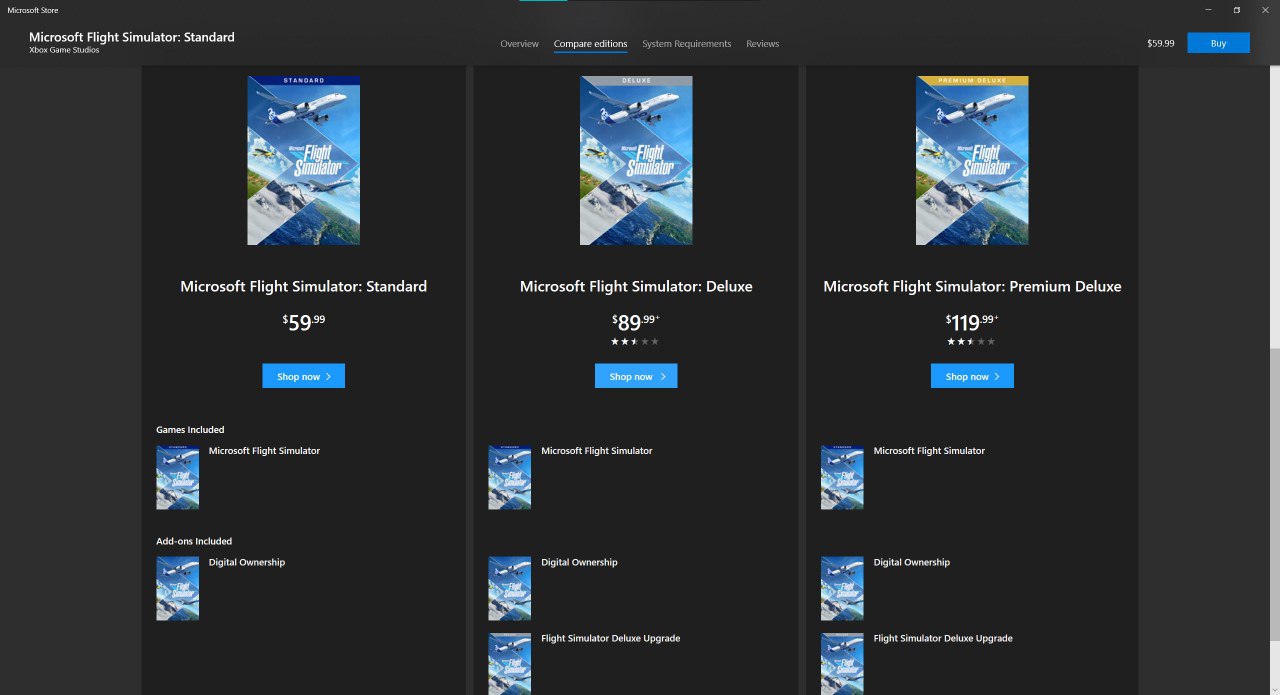
Task: Restore down the Microsoft Store window
Action: [1236, 10]
